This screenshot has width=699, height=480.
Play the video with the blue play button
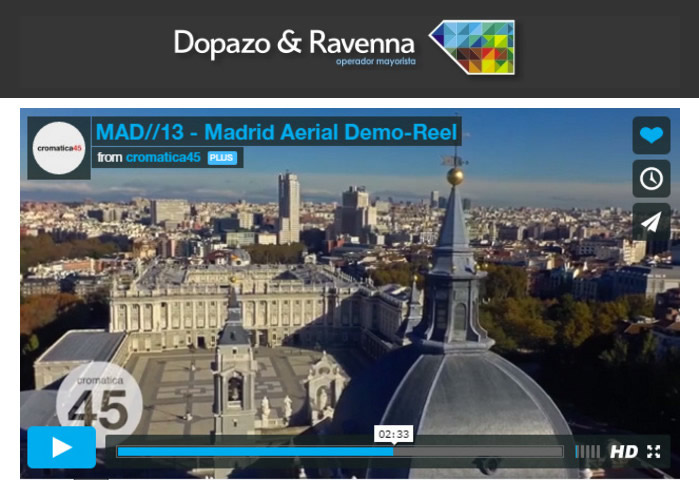click(62, 447)
